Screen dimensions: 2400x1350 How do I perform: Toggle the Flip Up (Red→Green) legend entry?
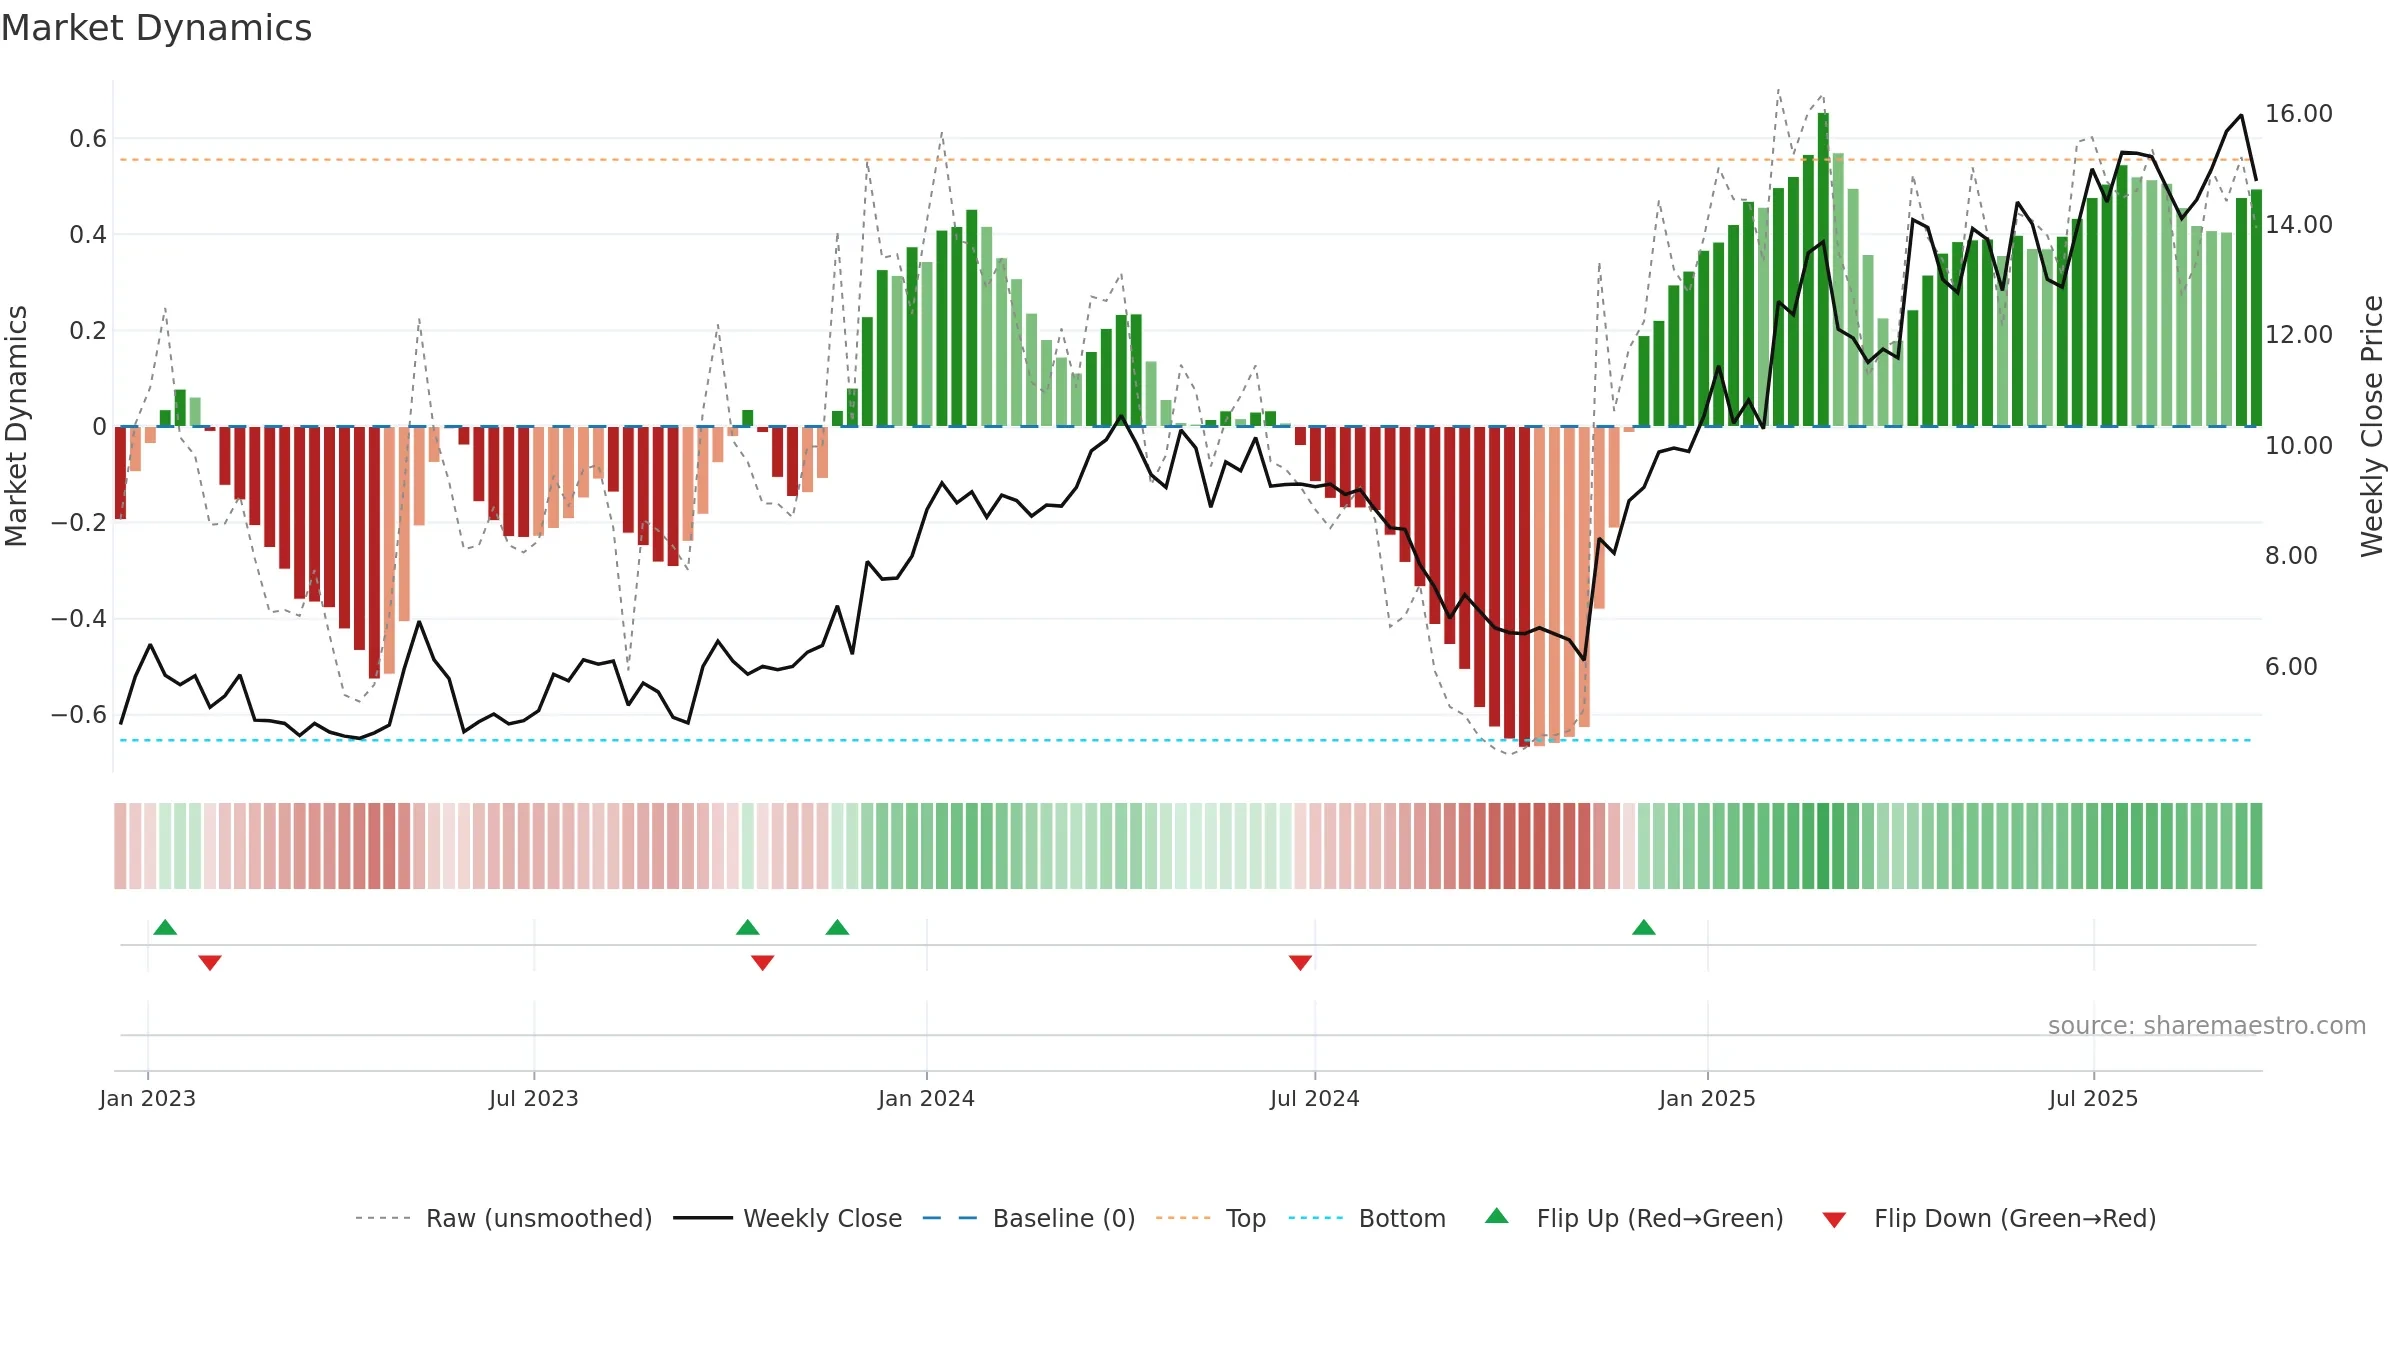[1634, 1218]
